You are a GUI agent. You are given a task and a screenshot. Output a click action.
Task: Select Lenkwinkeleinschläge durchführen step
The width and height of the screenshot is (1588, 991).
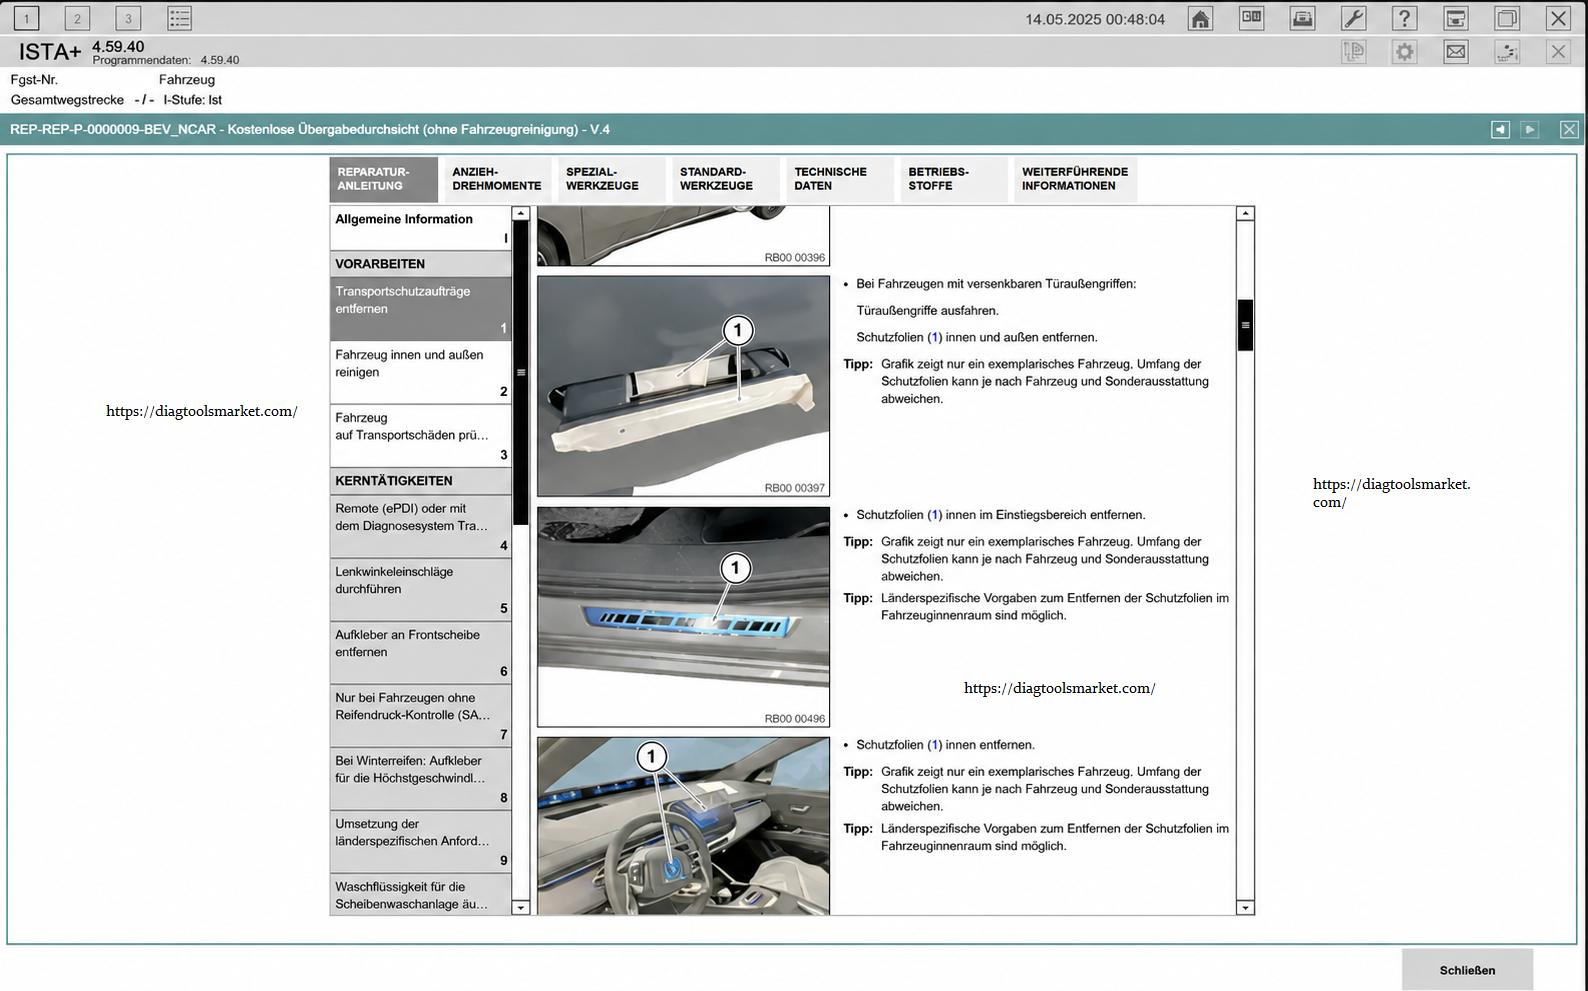coord(421,589)
